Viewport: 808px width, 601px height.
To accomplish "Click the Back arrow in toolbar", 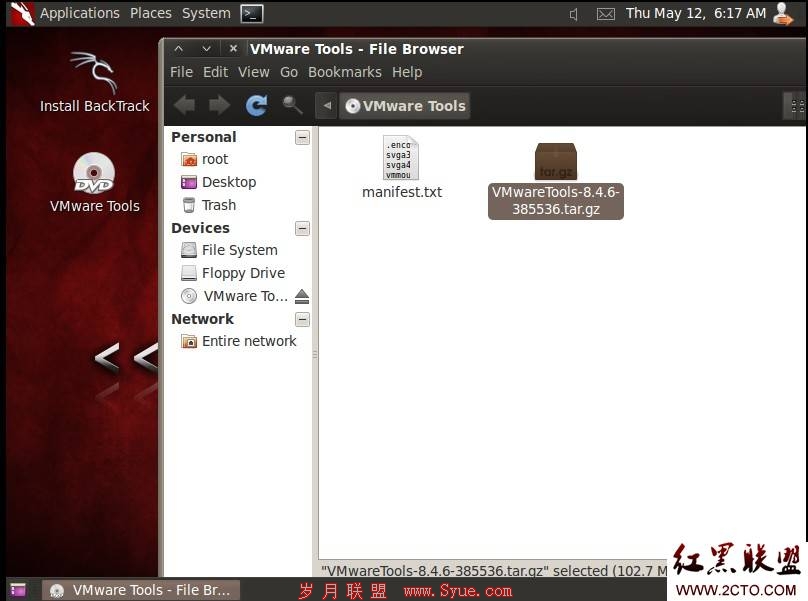I will (x=184, y=105).
